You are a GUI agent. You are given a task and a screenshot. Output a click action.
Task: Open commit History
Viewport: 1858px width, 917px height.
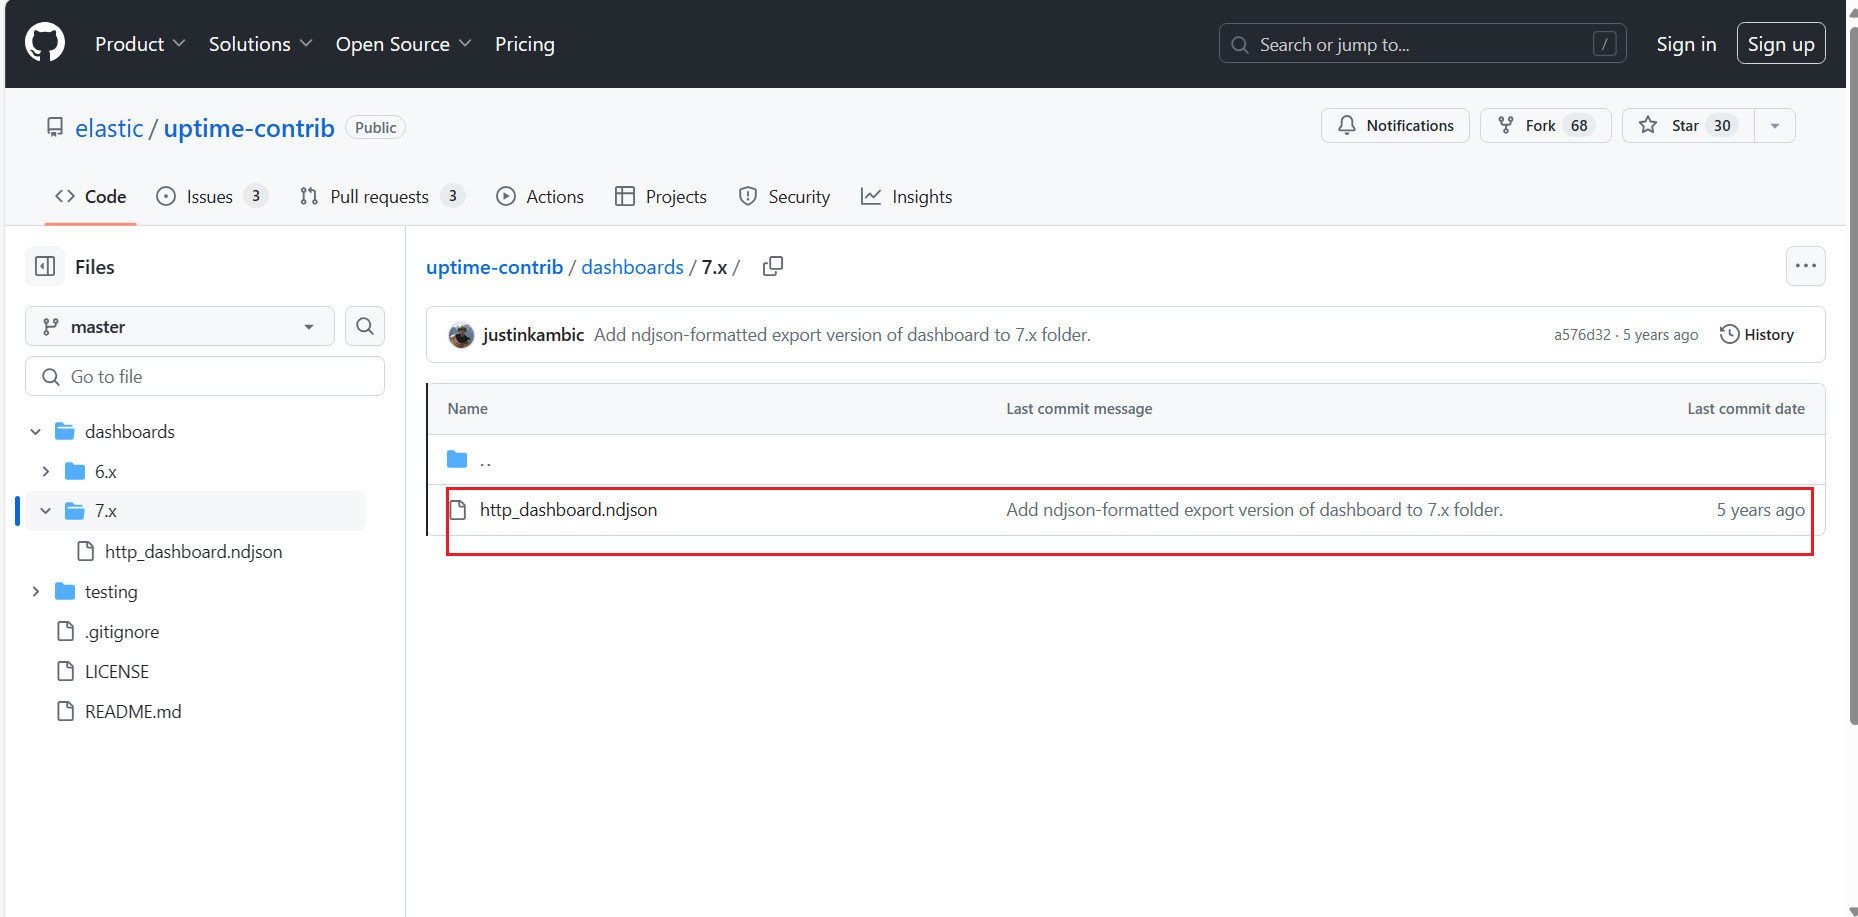click(x=1757, y=334)
